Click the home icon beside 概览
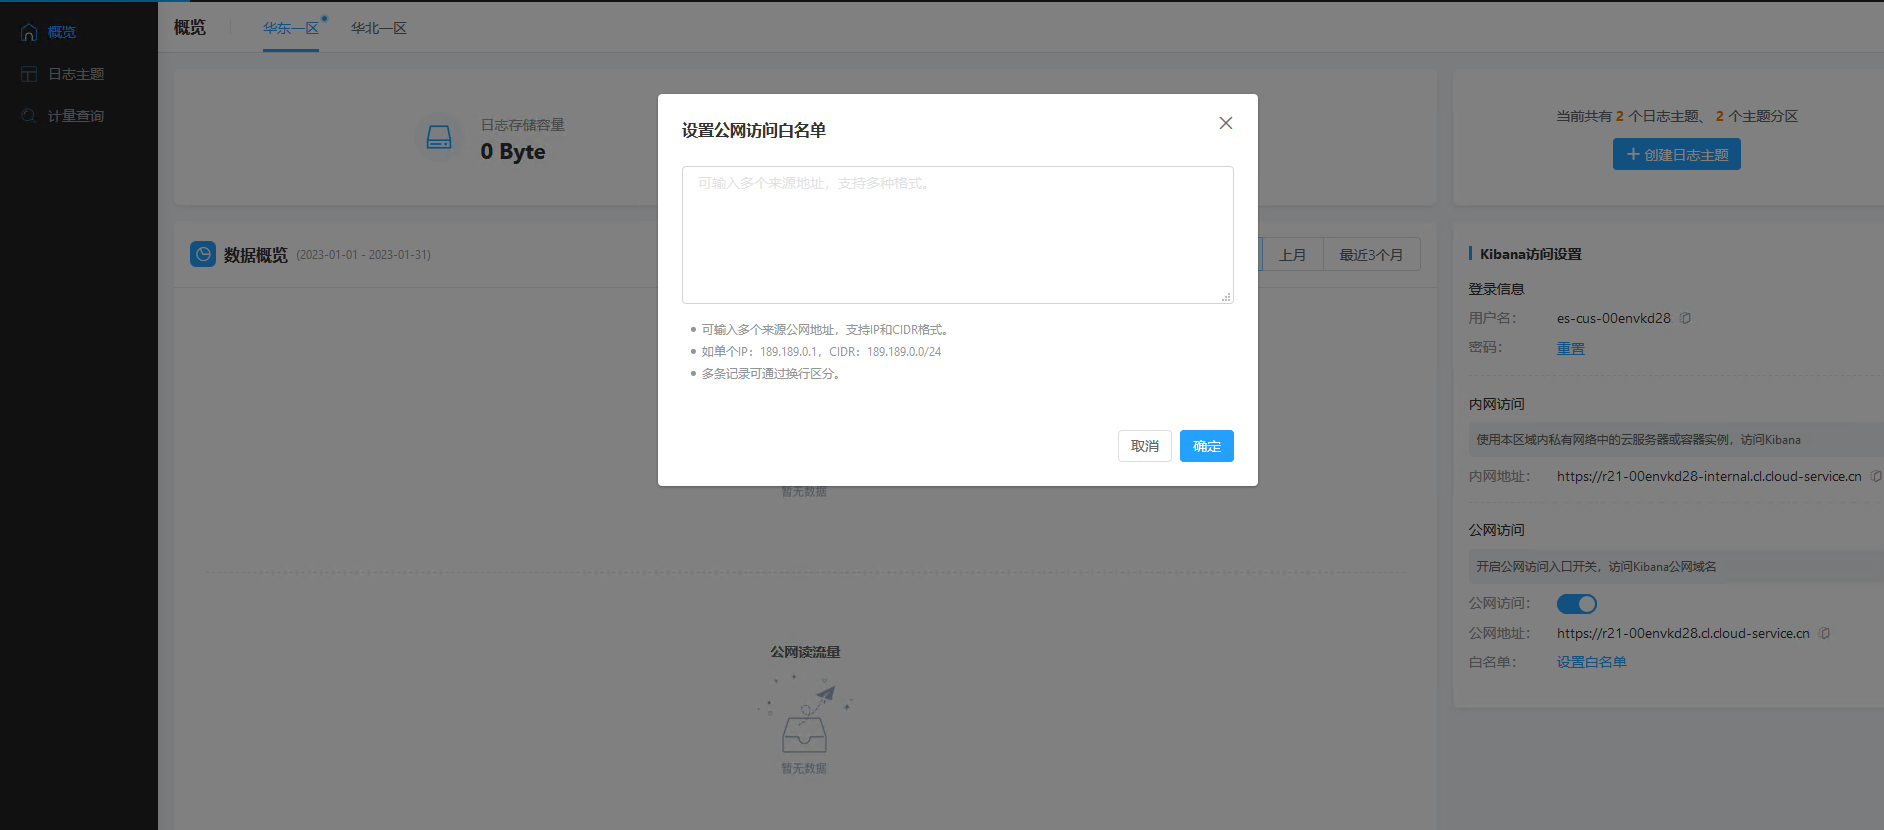Screen dimensions: 1884x830 (29, 32)
